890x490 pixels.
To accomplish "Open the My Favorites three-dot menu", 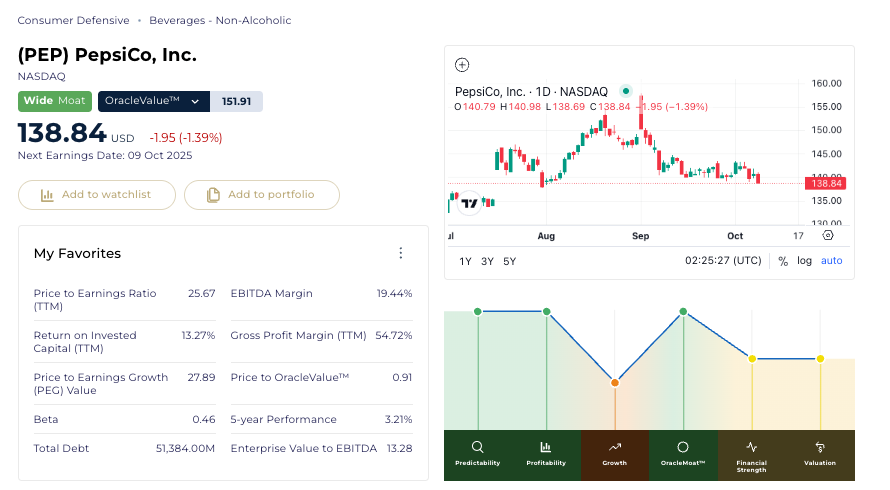I will pyautogui.click(x=401, y=254).
